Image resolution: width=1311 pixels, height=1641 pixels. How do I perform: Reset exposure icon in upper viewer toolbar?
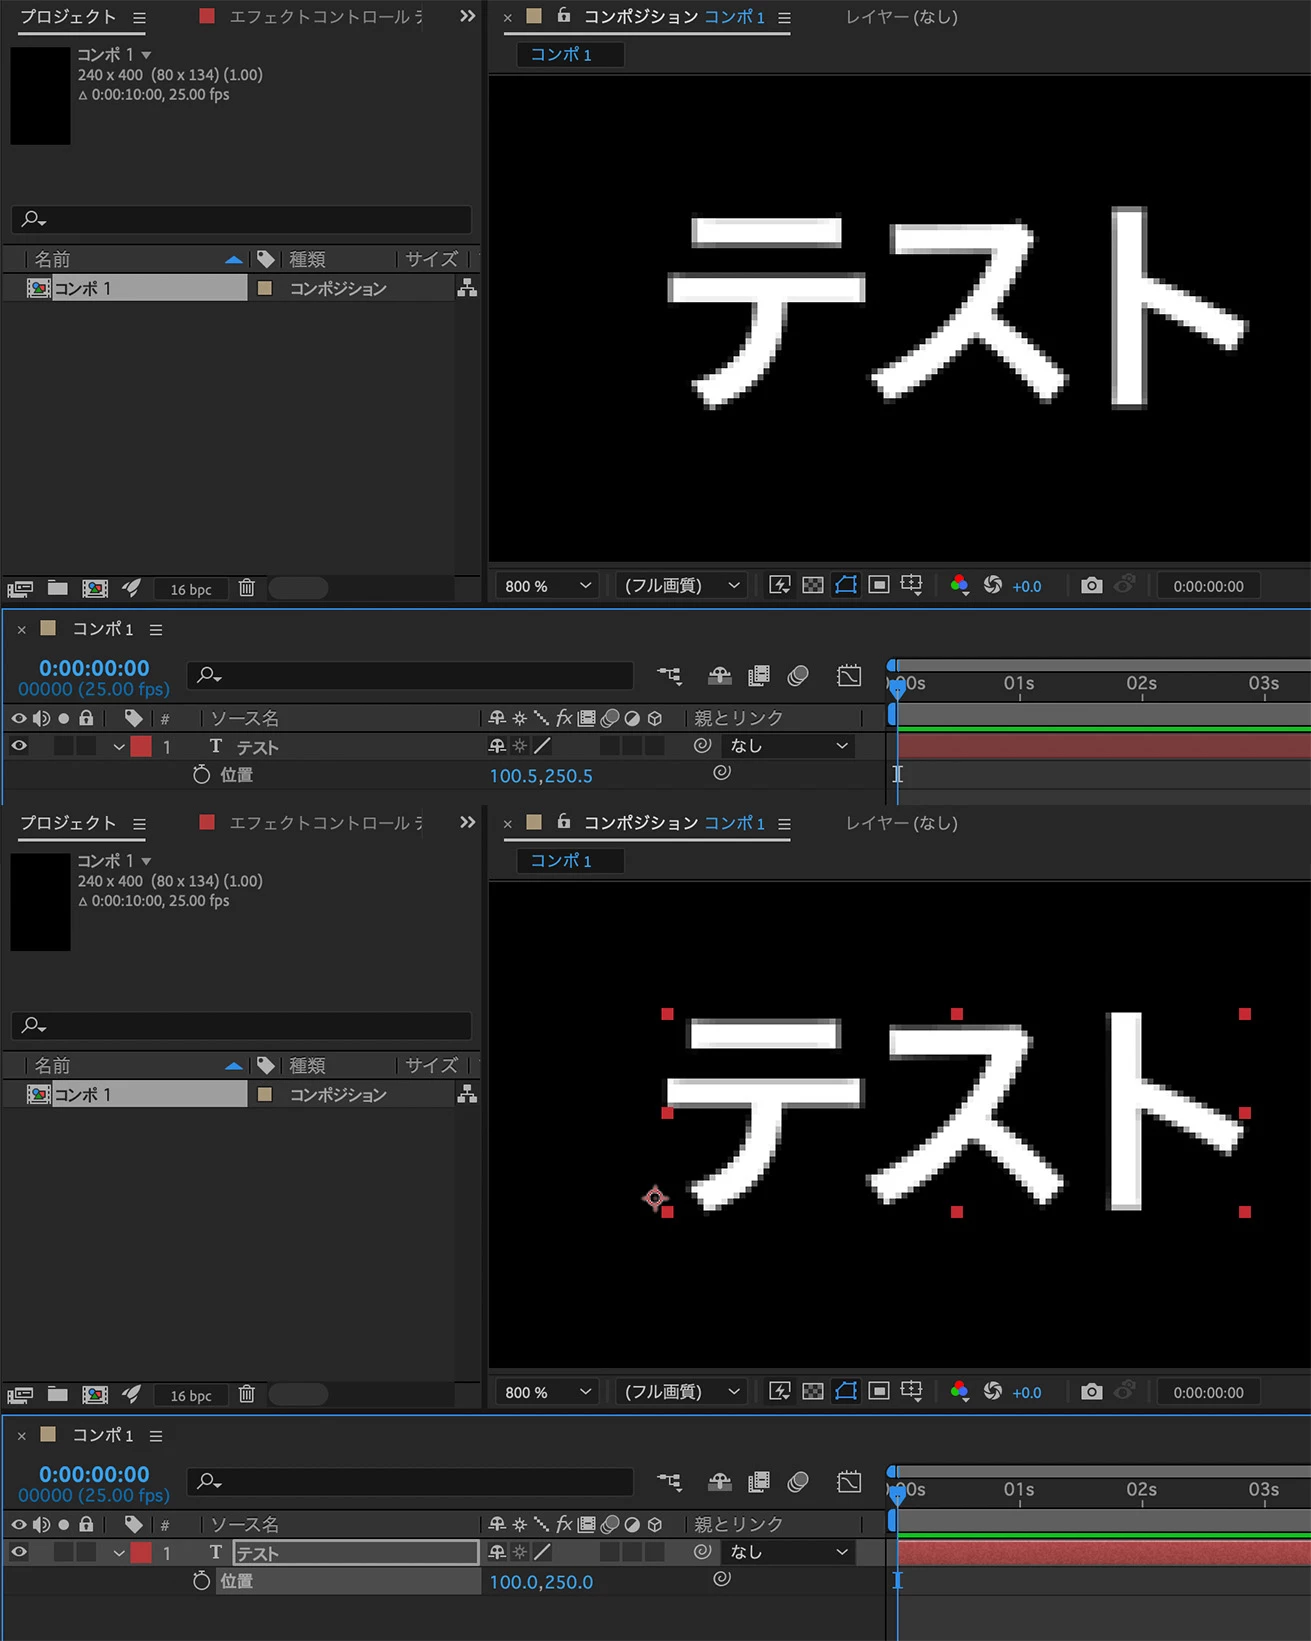click(x=993, y=585)
